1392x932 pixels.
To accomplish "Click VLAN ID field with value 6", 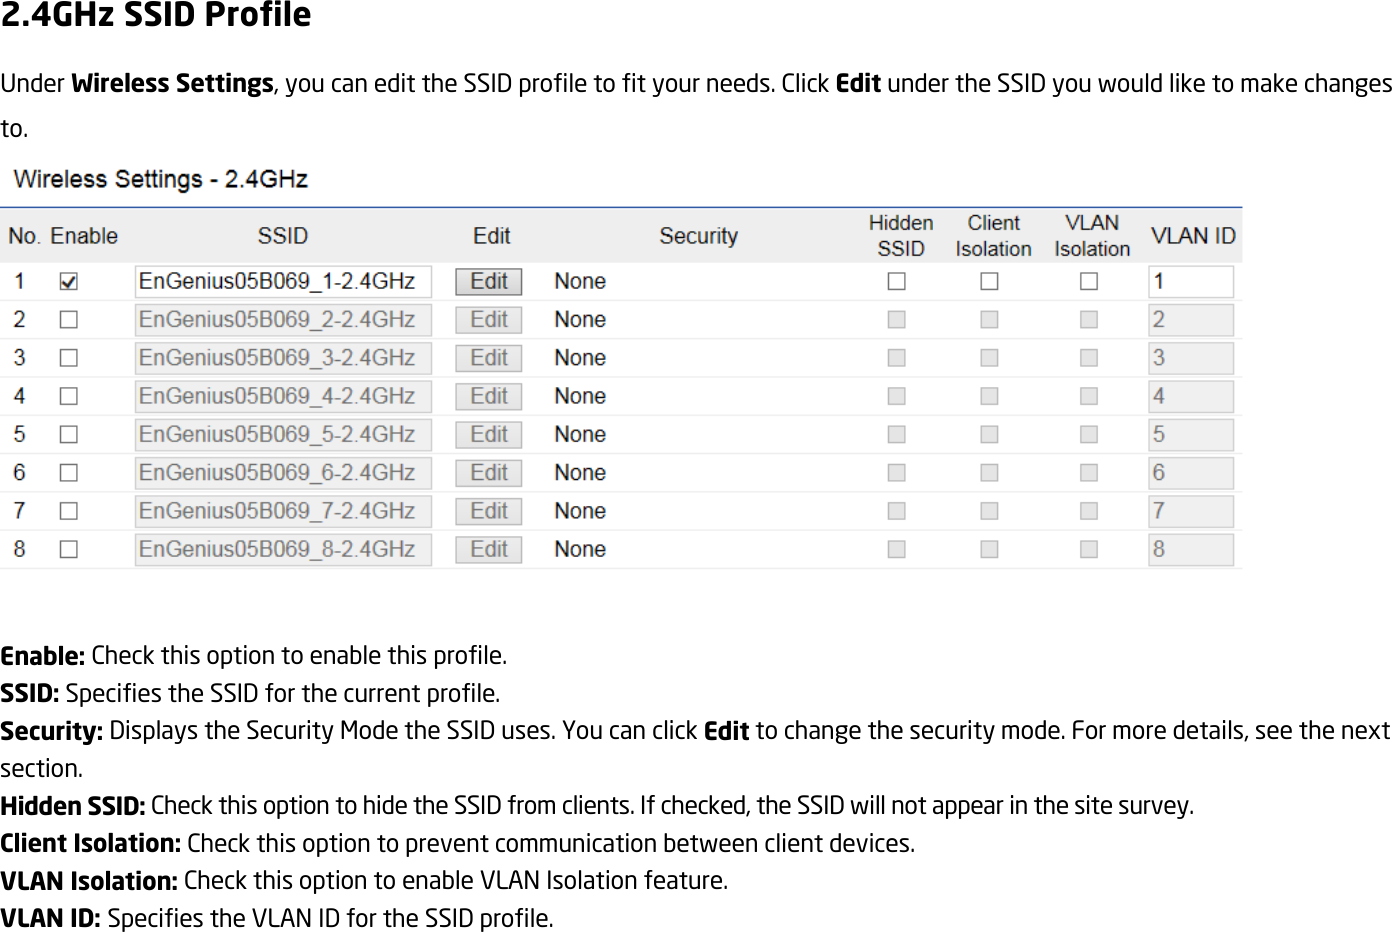I will click(1191, 473).
